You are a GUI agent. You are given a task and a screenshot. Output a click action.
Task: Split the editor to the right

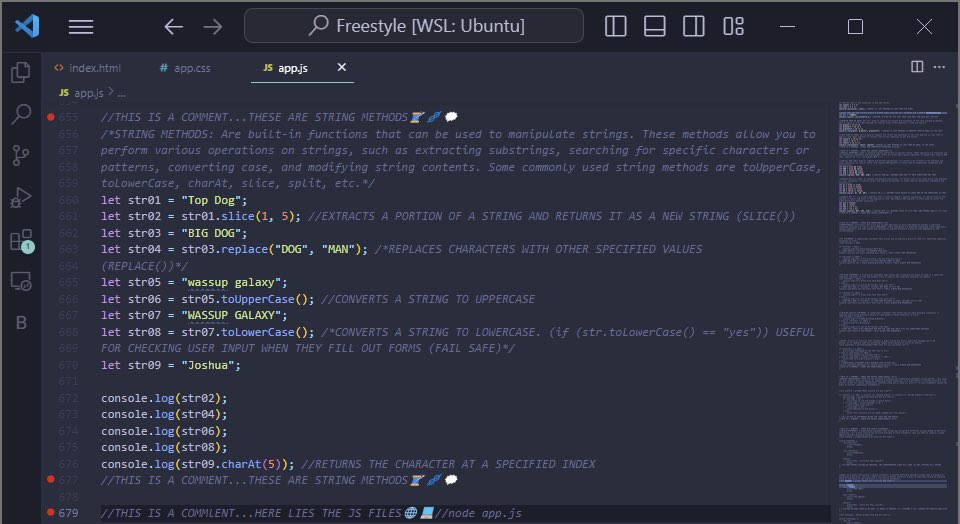click(x=917, y=67)
